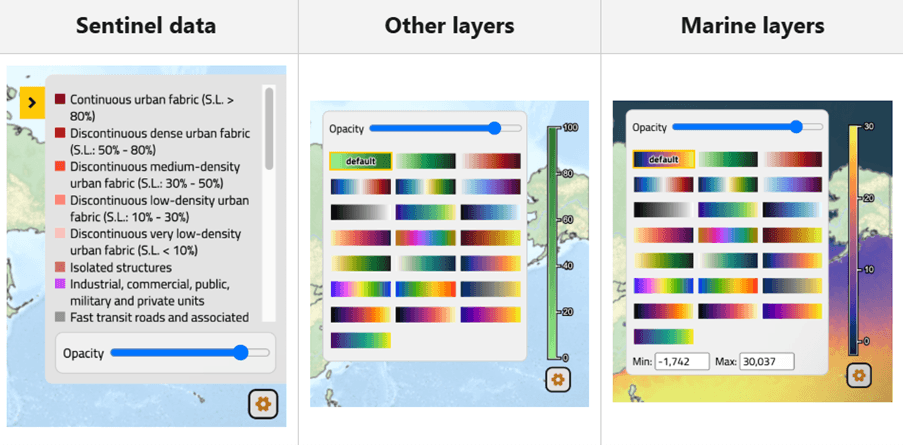
Task: Click the Isolated structures legend item
Action: coord(120,268)
